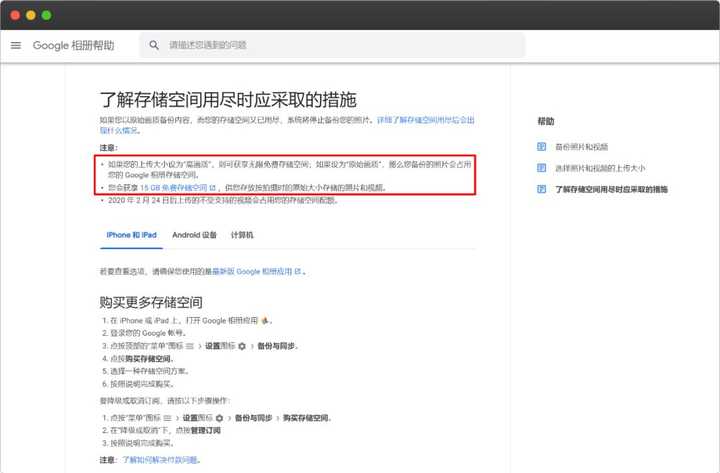Image resolution: width=720 pixels, height=473 pixels.
Task: Open Google 相册帮助 home title
Action: [x=73, y=45]
